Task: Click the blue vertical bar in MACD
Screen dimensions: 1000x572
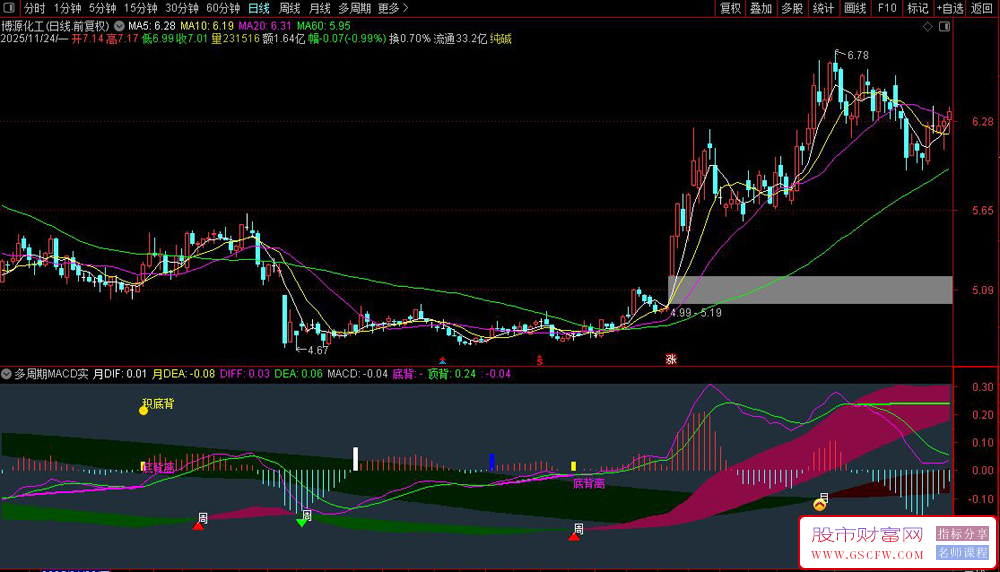Action: tap(491, 462)
